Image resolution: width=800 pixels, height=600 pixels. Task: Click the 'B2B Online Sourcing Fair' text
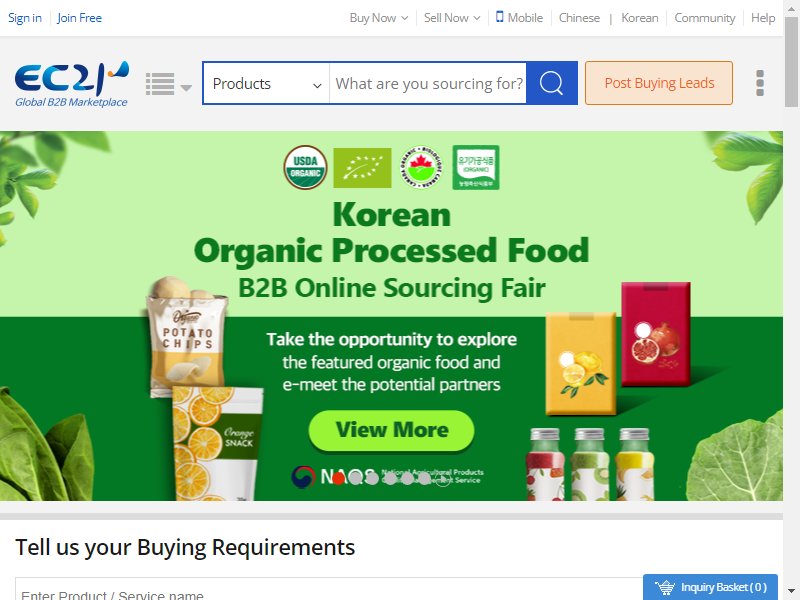click(x=391, y=288)
